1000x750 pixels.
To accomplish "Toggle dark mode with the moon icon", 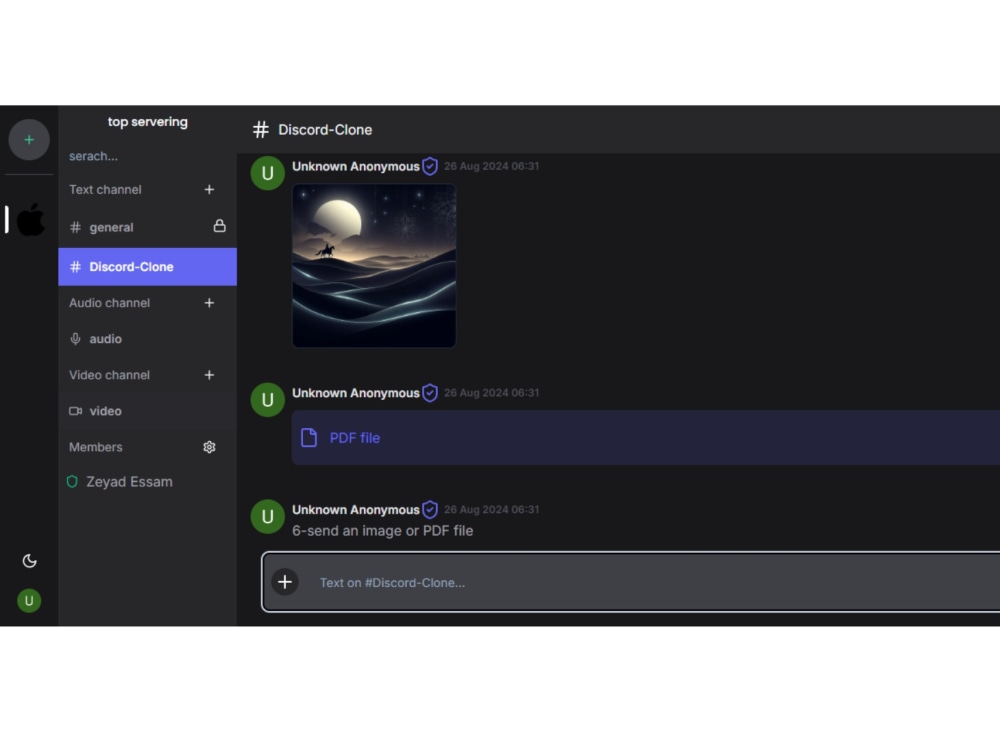I will point(29,561).
